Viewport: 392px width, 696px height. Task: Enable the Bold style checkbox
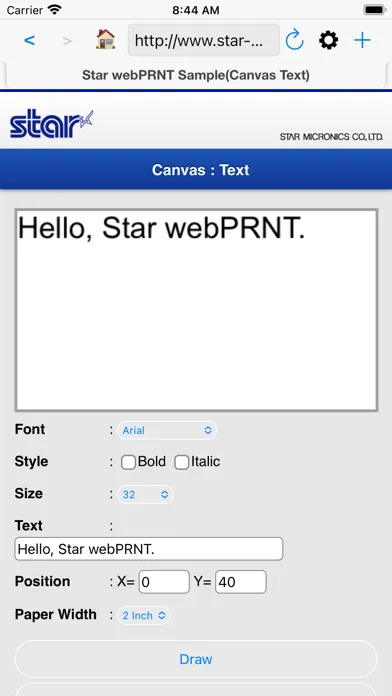point(128,463)
